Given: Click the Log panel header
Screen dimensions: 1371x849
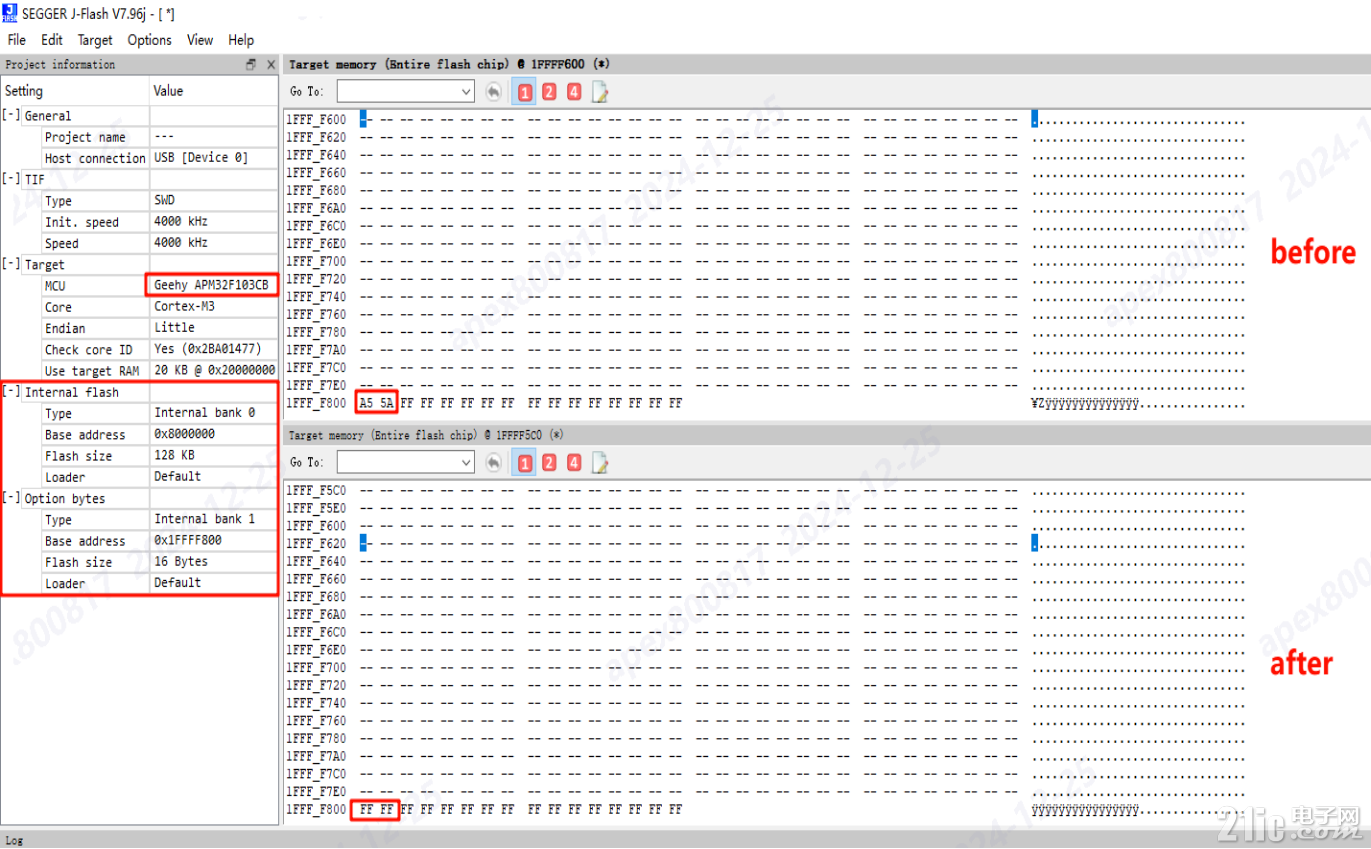Looking at the screenshot, I should pos(14,840).
